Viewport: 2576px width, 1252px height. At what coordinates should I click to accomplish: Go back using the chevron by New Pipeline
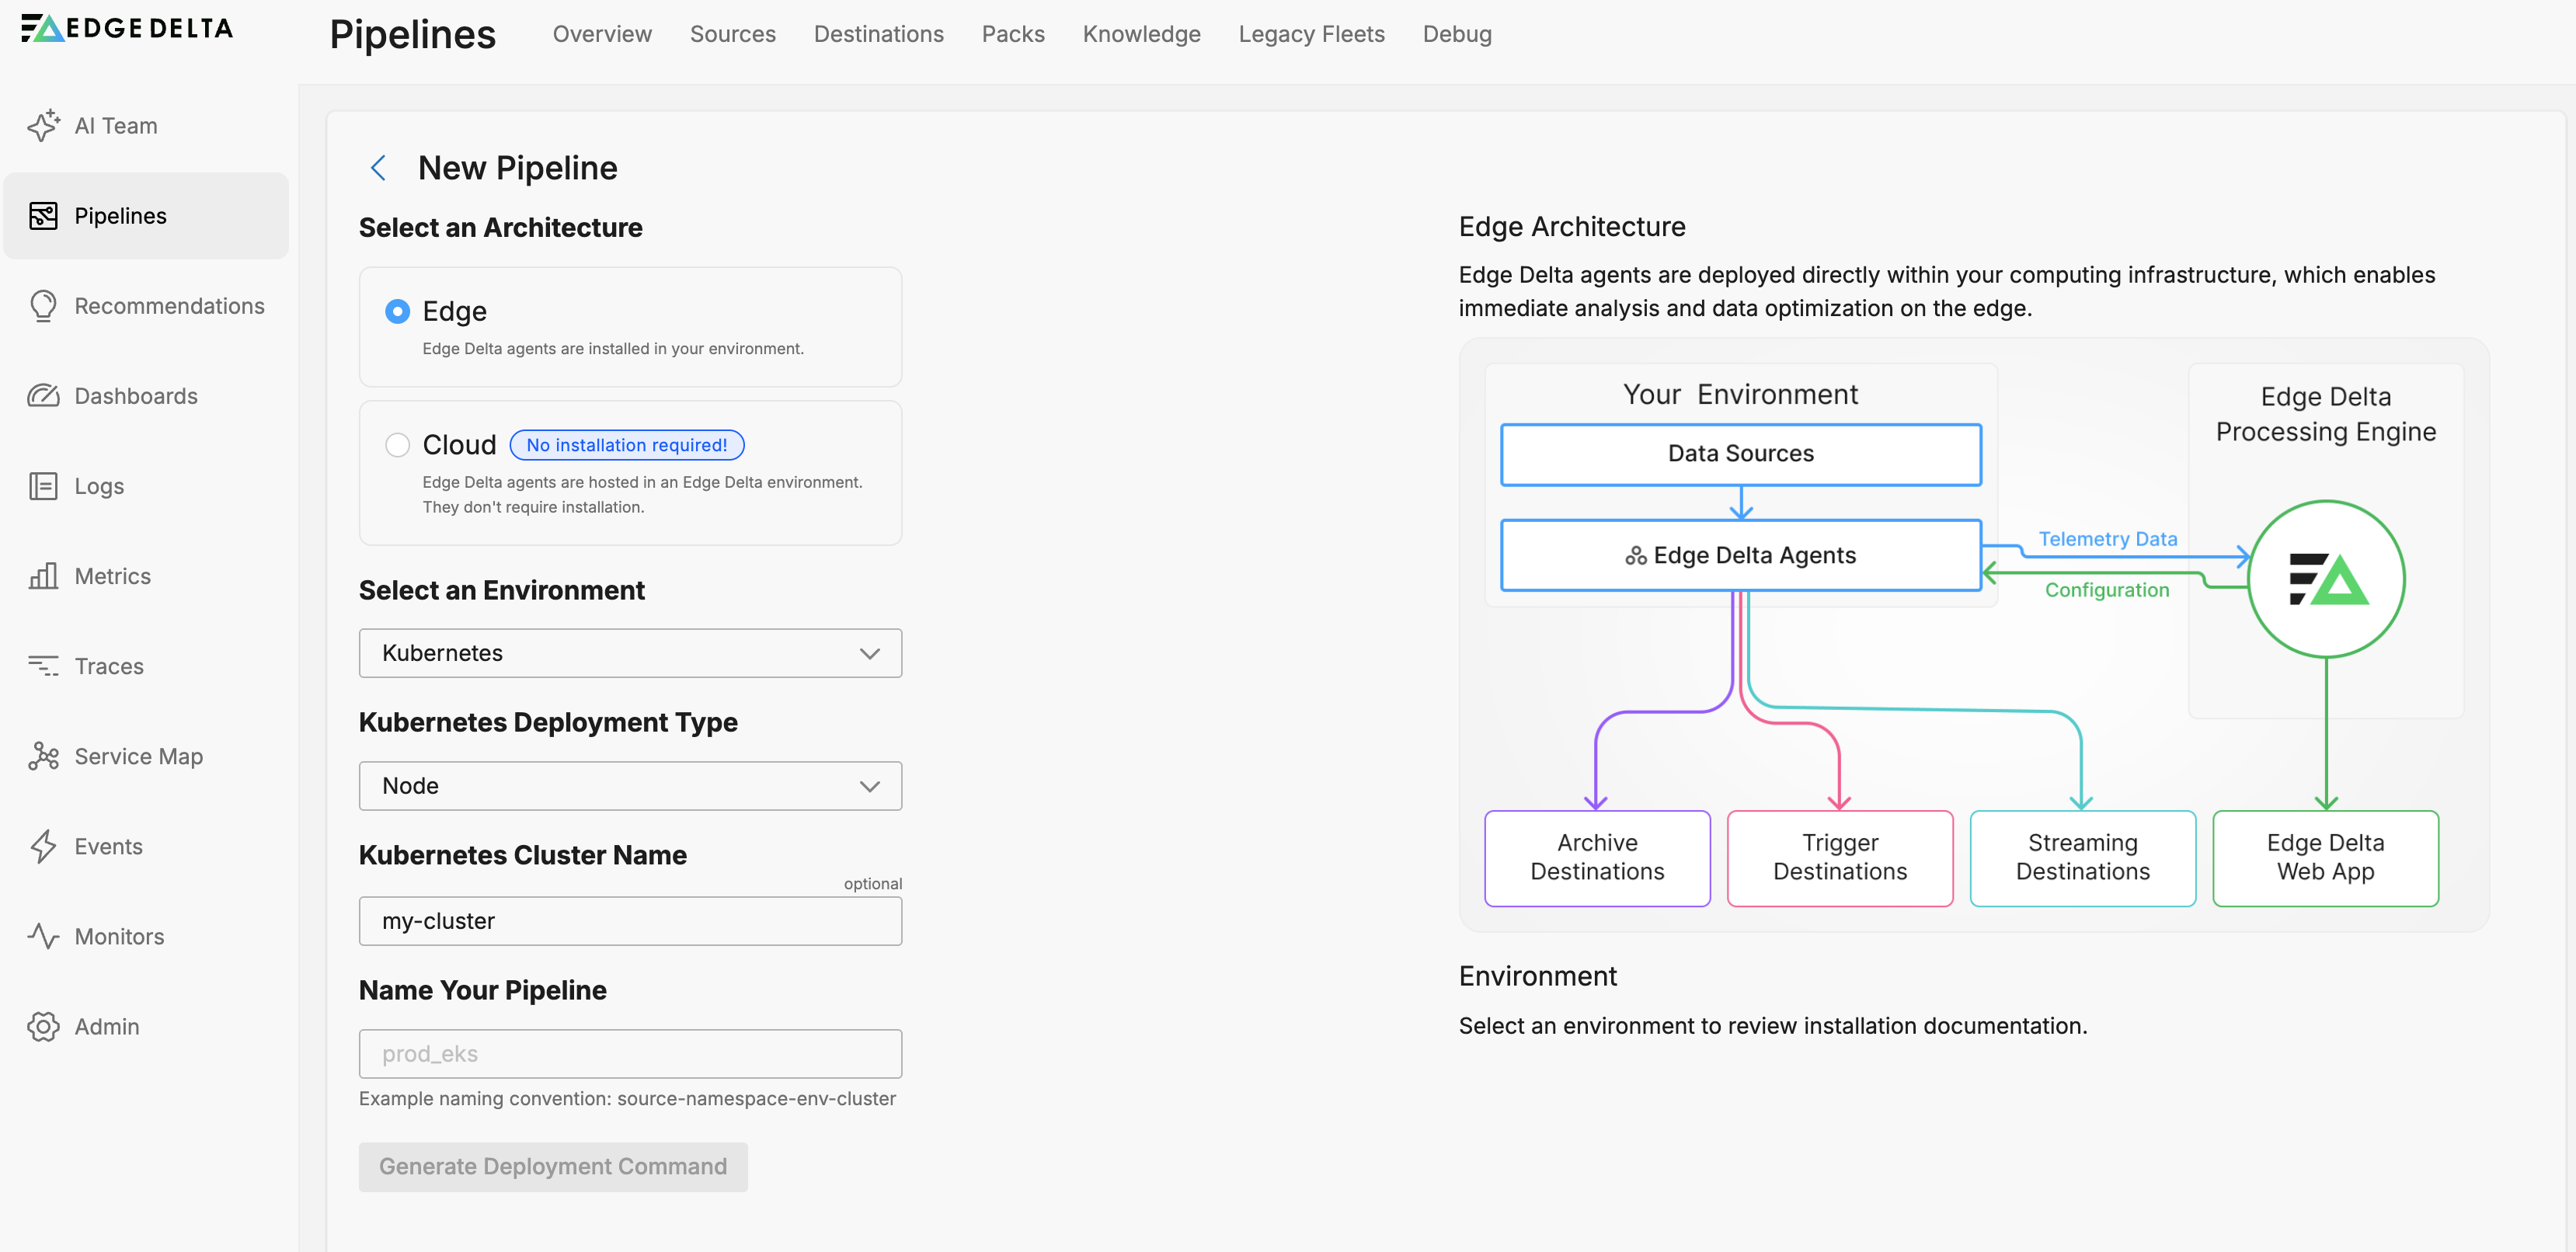[378, 168]
